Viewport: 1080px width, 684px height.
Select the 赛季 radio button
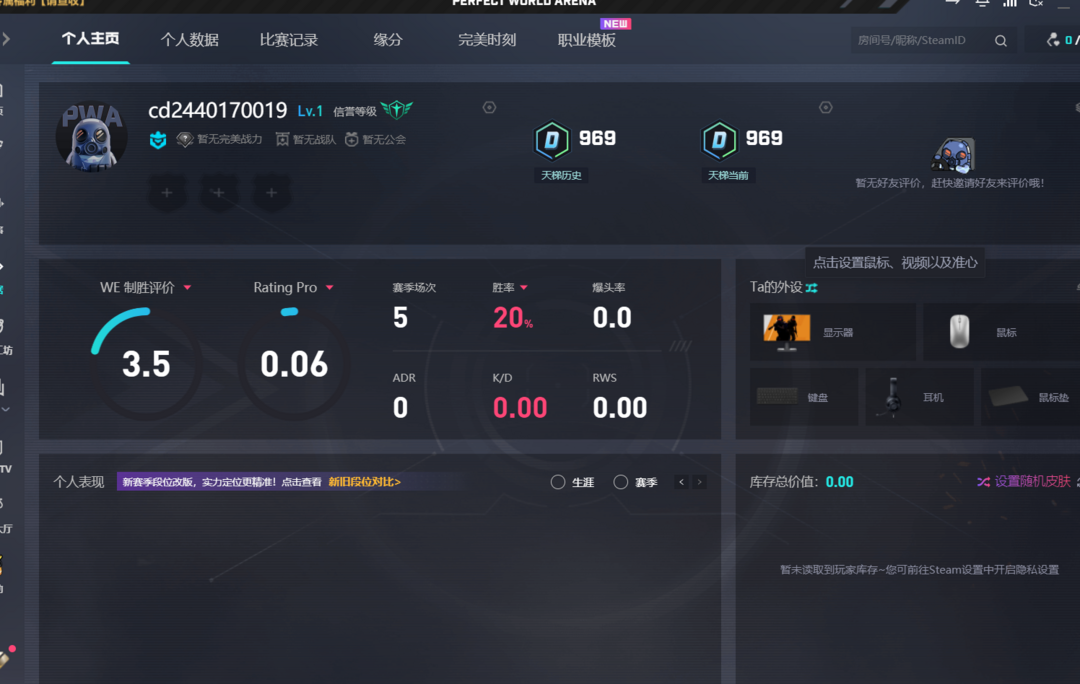[x=621, y=482]
